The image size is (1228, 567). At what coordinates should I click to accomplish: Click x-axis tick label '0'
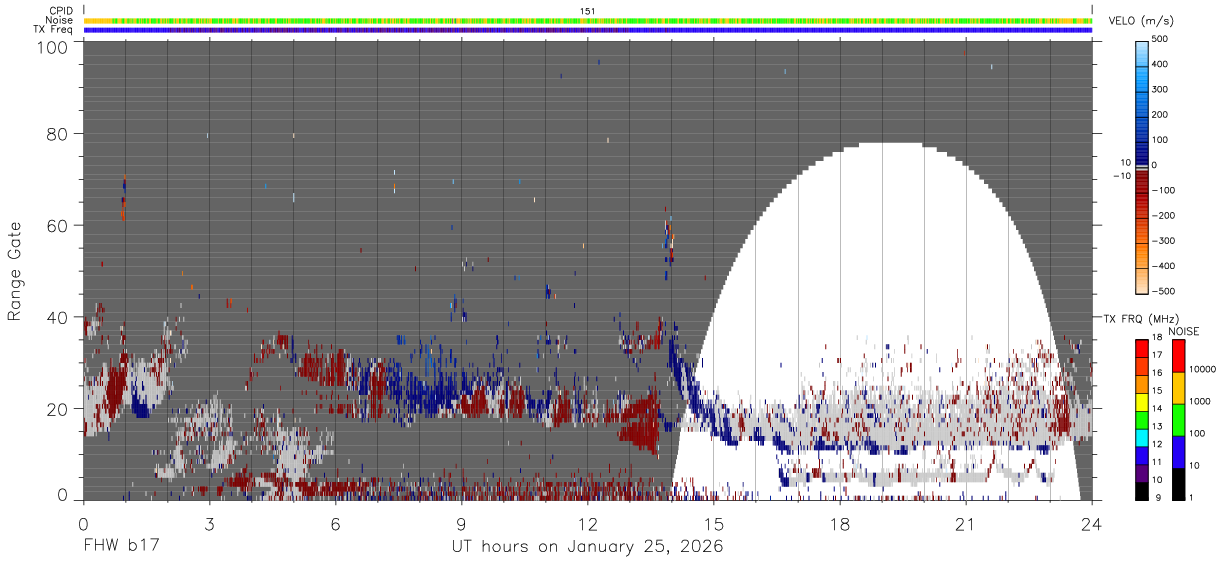83,524
